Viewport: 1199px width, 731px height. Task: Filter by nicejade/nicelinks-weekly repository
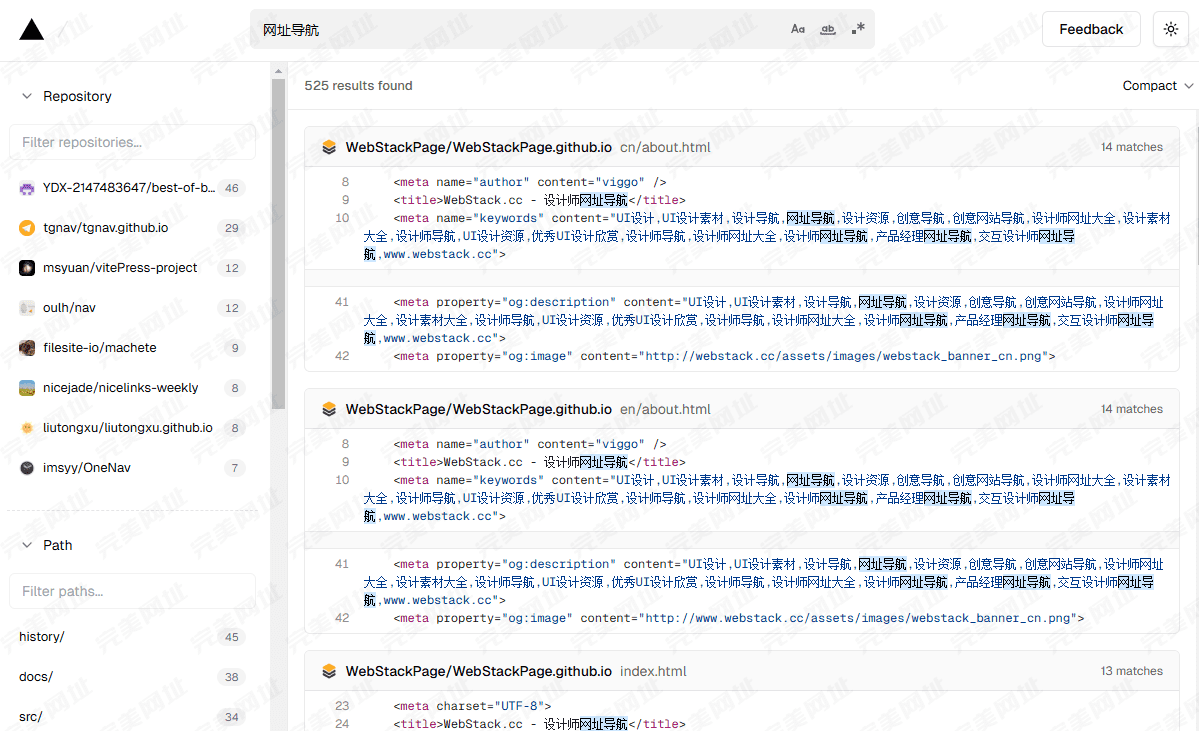click(132, 388)
